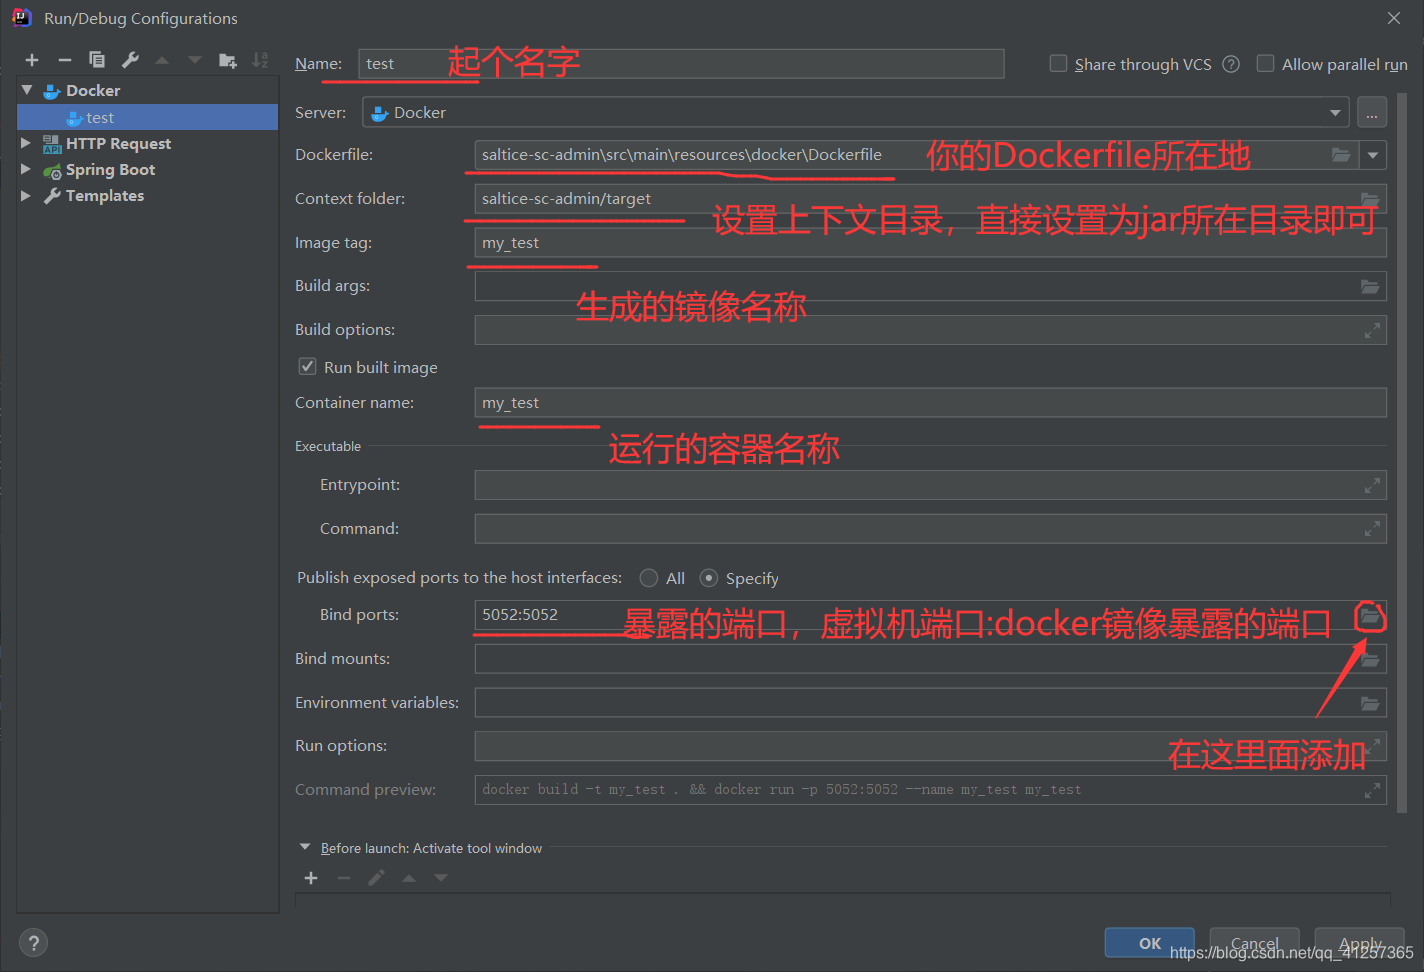Expand the HTTP Request node
Viewport: 1424px width, 972px height.
pos(26,143)
